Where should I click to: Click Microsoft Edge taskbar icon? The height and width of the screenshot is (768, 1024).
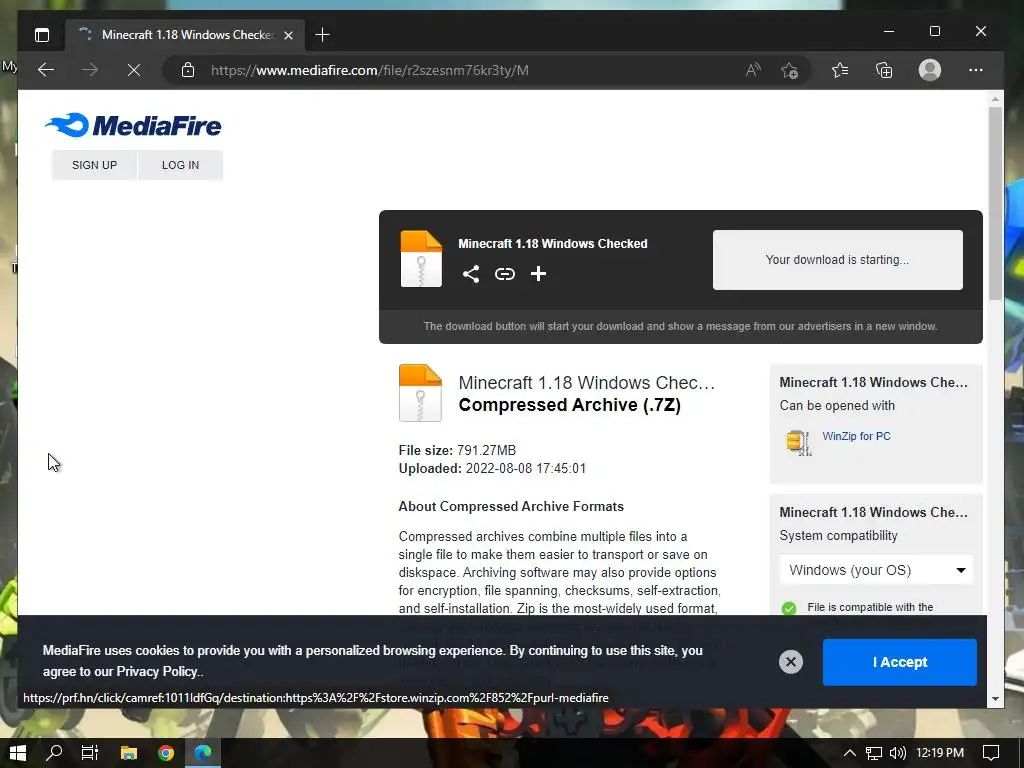(203, 753)
